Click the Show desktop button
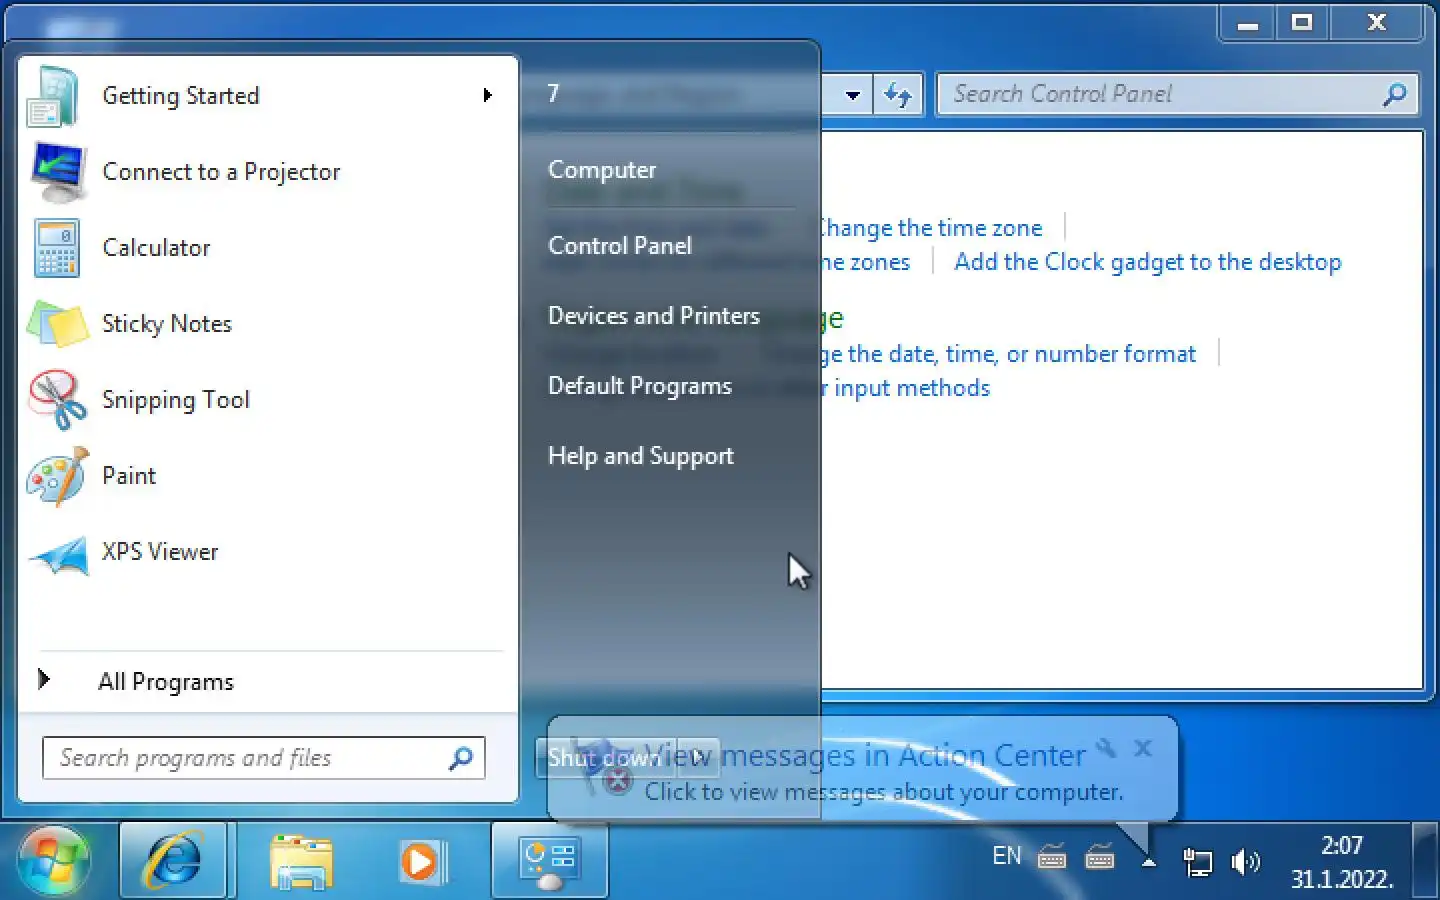Image resolution: width=1440 pixels, height=900 pixels. tap(1425, 862)
